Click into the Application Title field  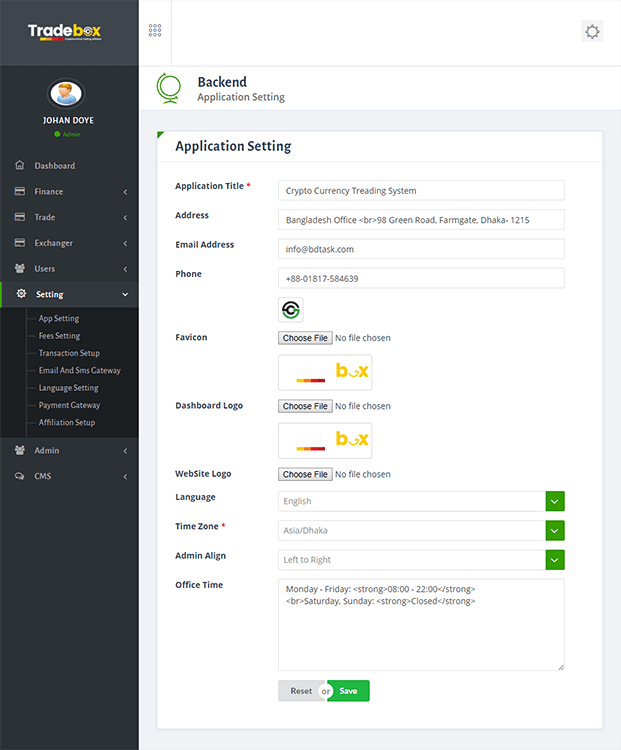[x=420, y=190]
